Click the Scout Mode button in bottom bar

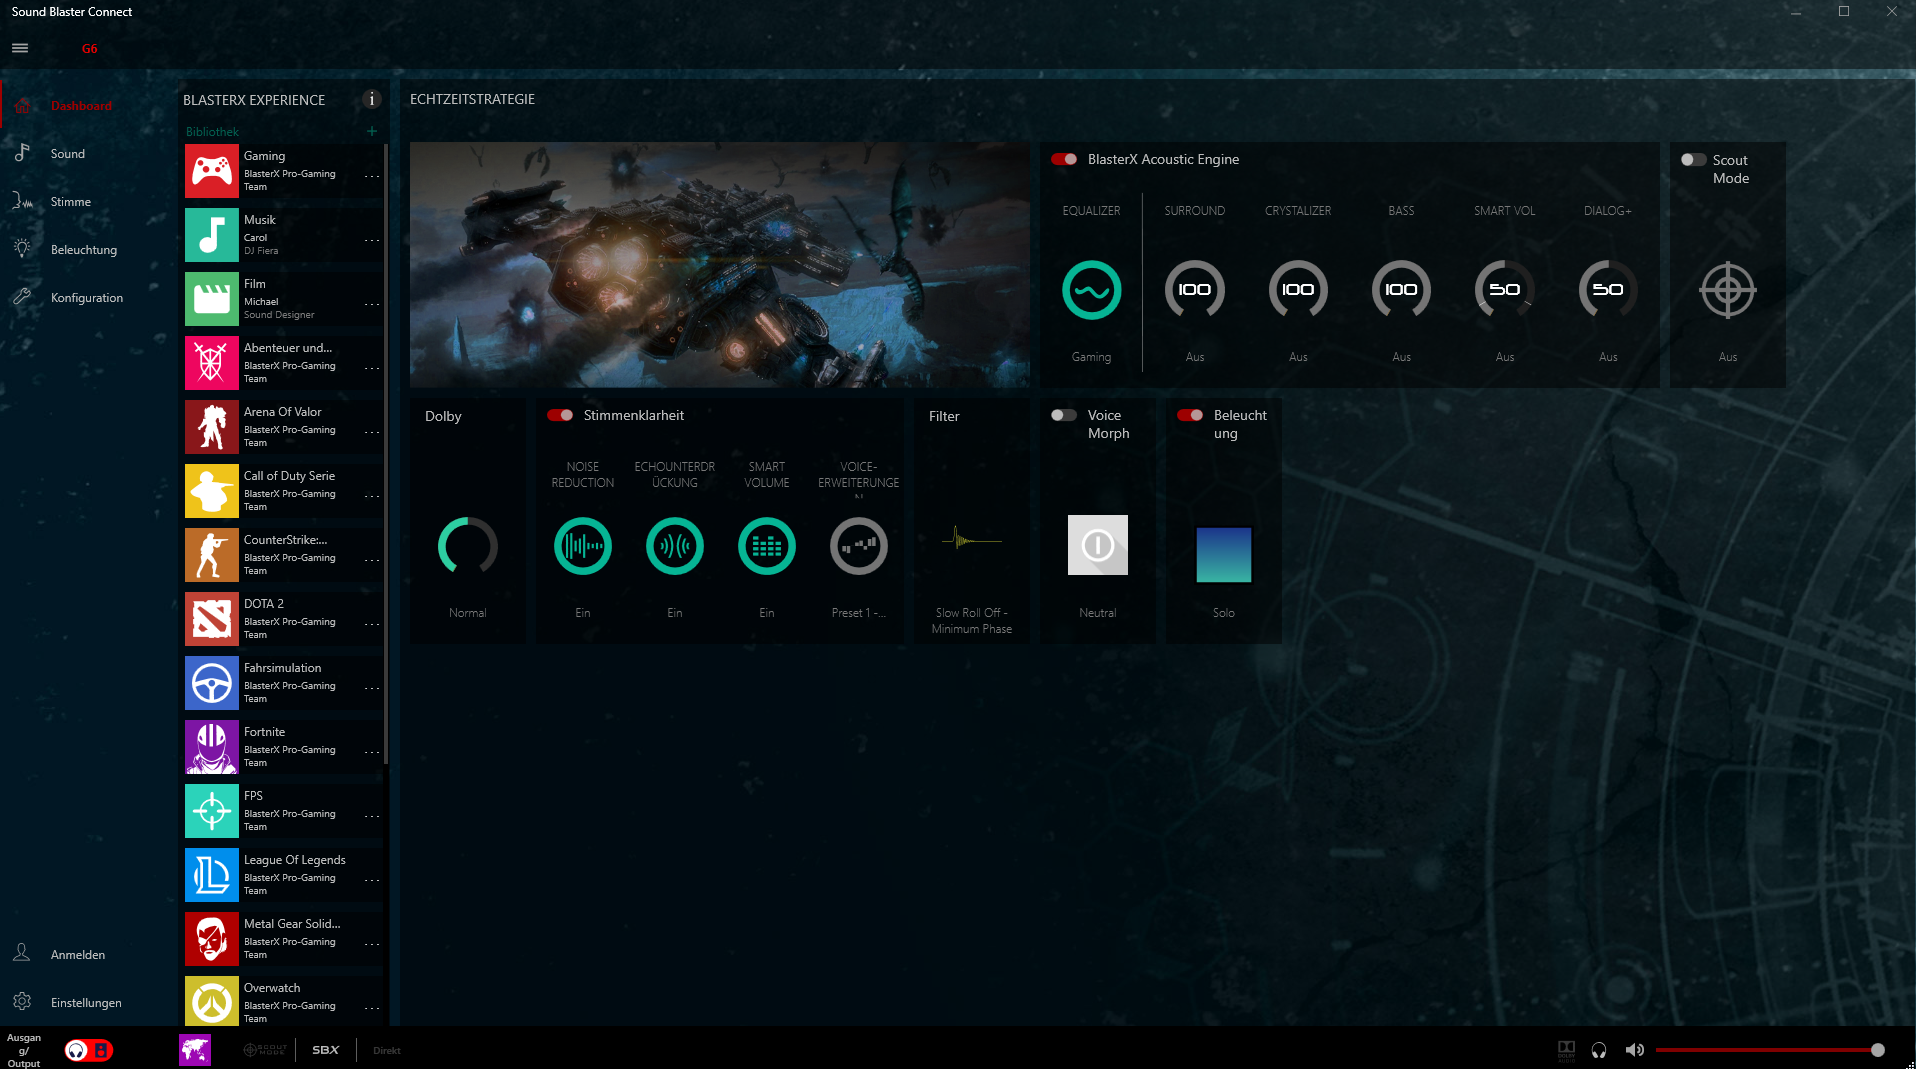coord(265,1050)
